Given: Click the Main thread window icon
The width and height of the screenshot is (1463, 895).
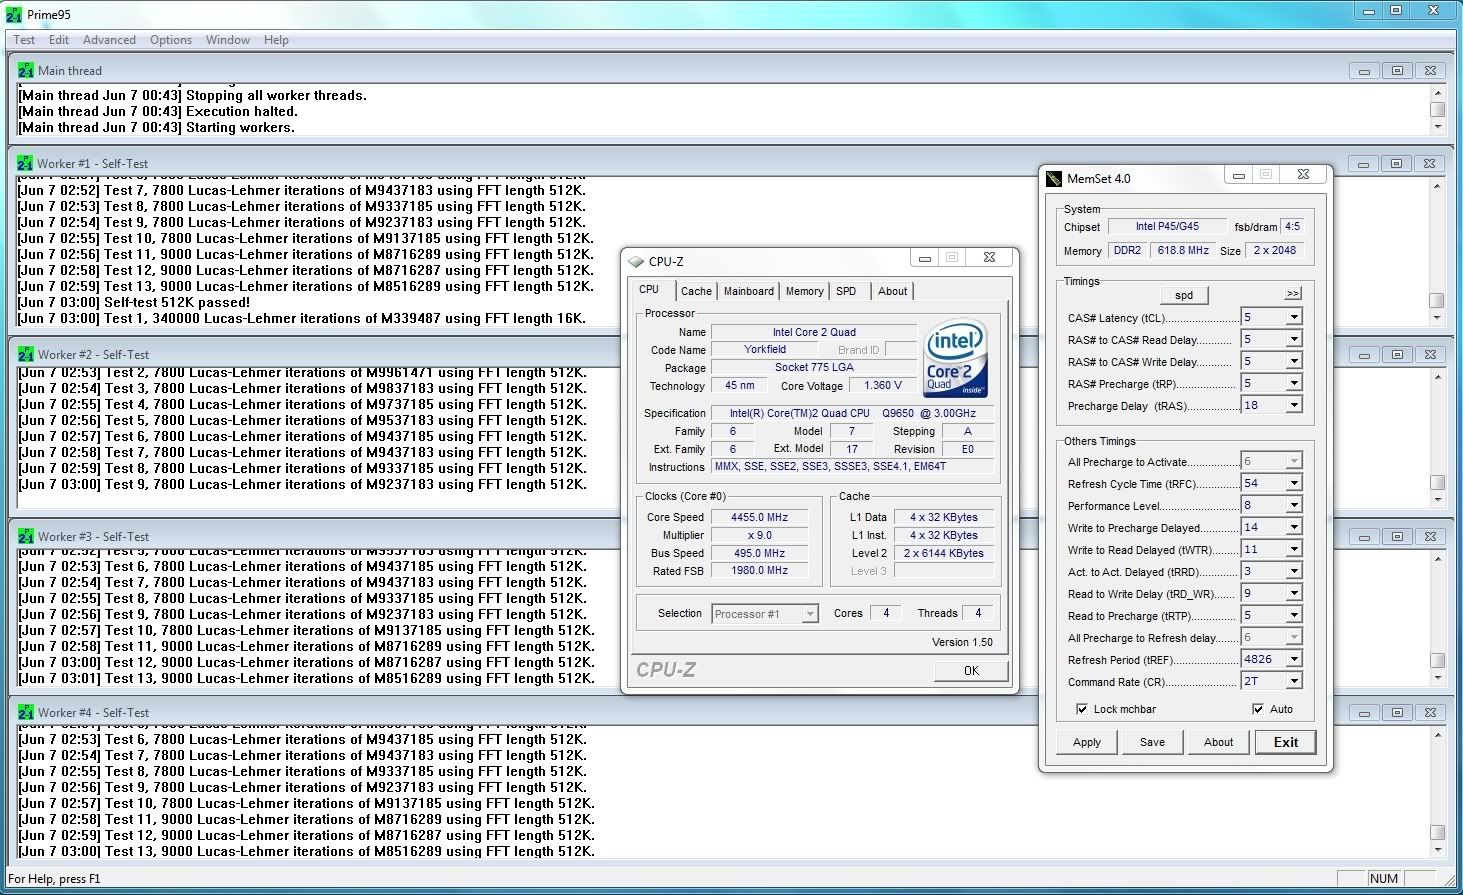Looking at the screenshot, I should (x=26, y=70).
